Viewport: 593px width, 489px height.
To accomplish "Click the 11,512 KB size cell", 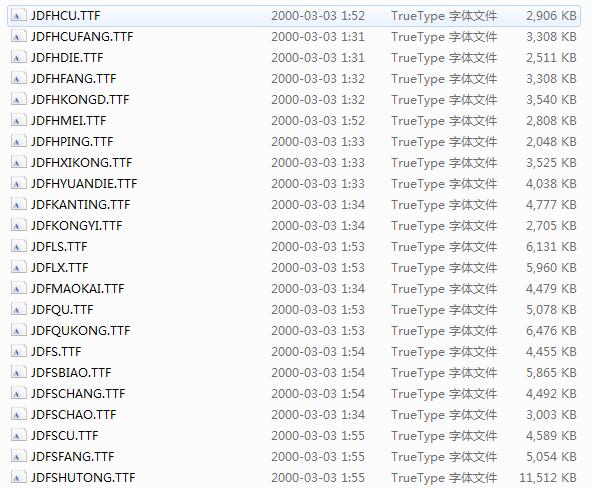I will click(x=548, y=478).
